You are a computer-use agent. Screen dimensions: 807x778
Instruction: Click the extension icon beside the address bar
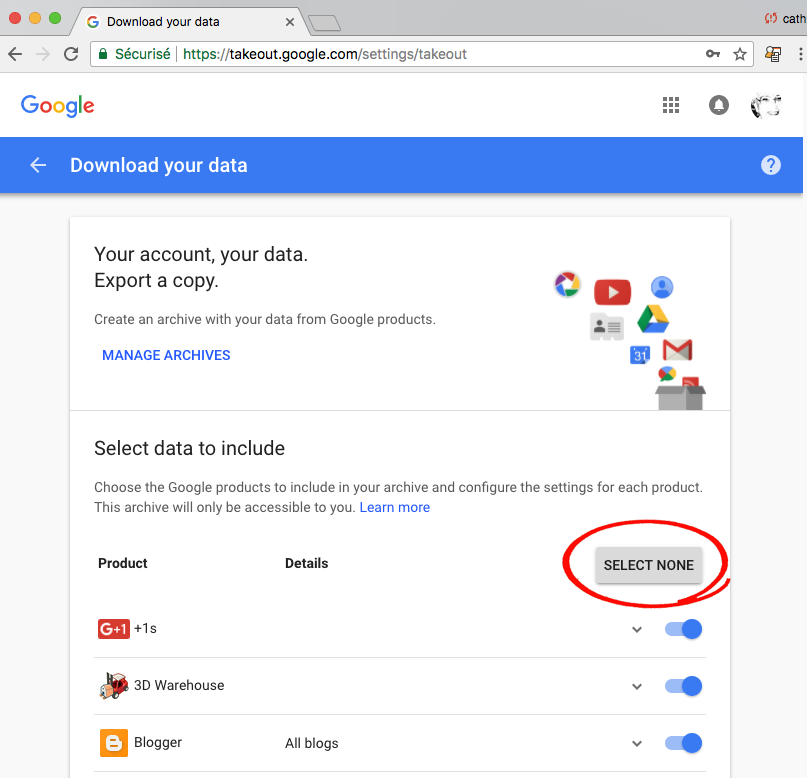point(773,54)
